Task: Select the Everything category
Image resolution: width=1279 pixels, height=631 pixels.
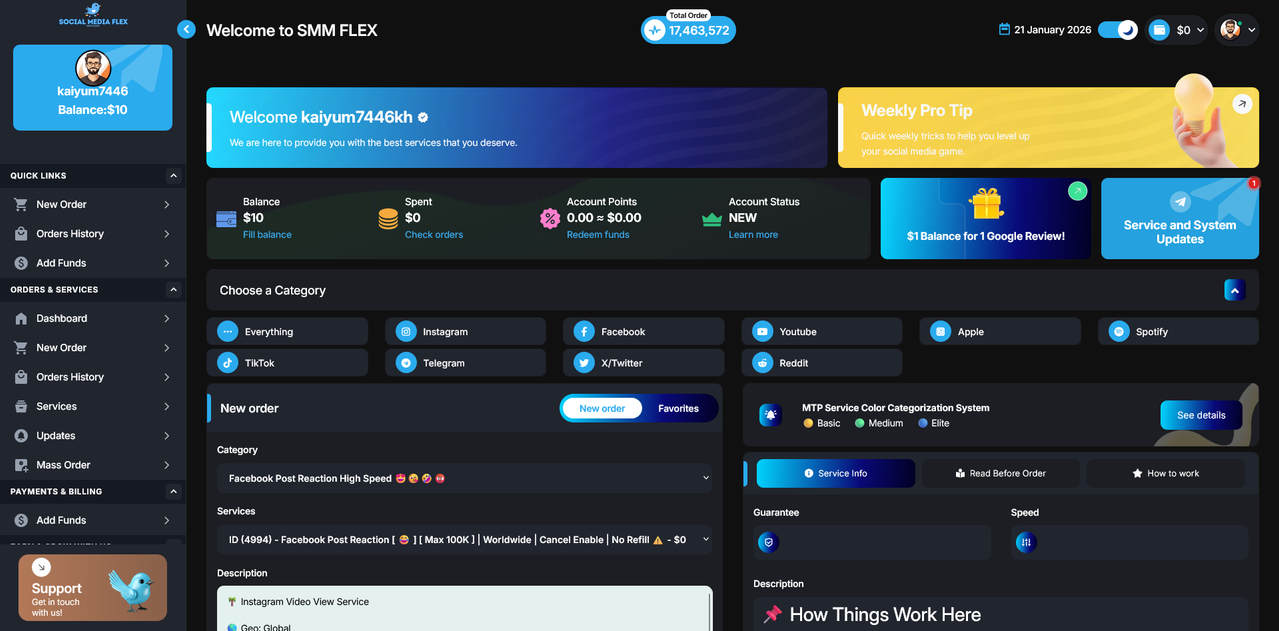Action: click(288, 331)
